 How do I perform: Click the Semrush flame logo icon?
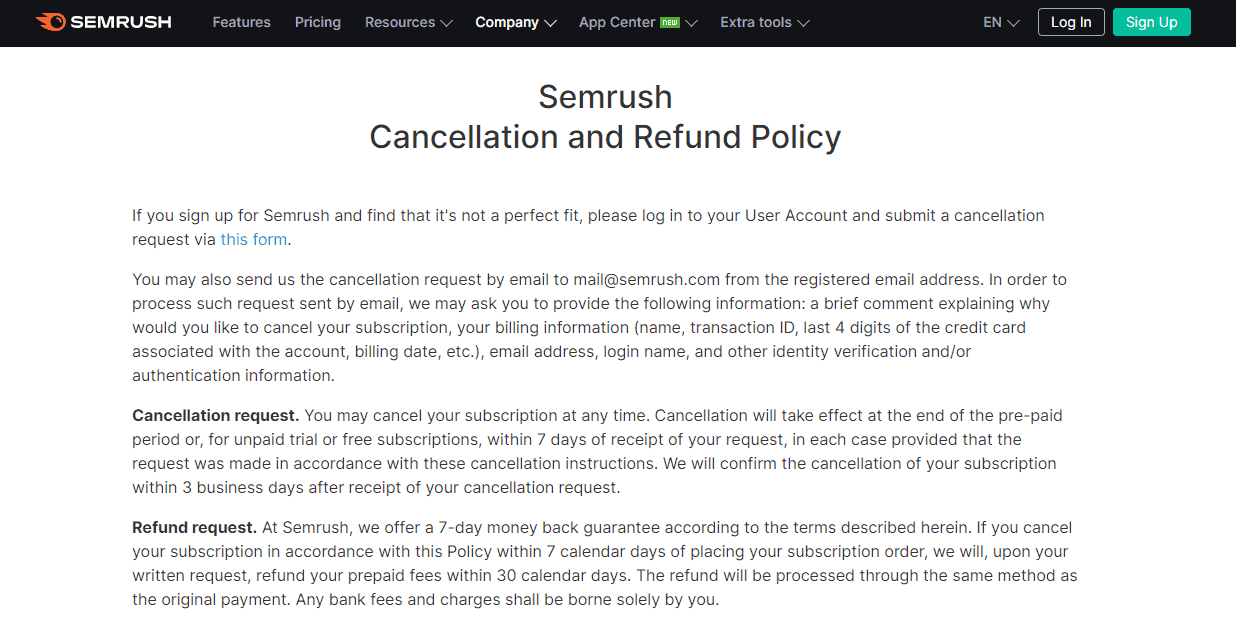click(x=50, y=22)
